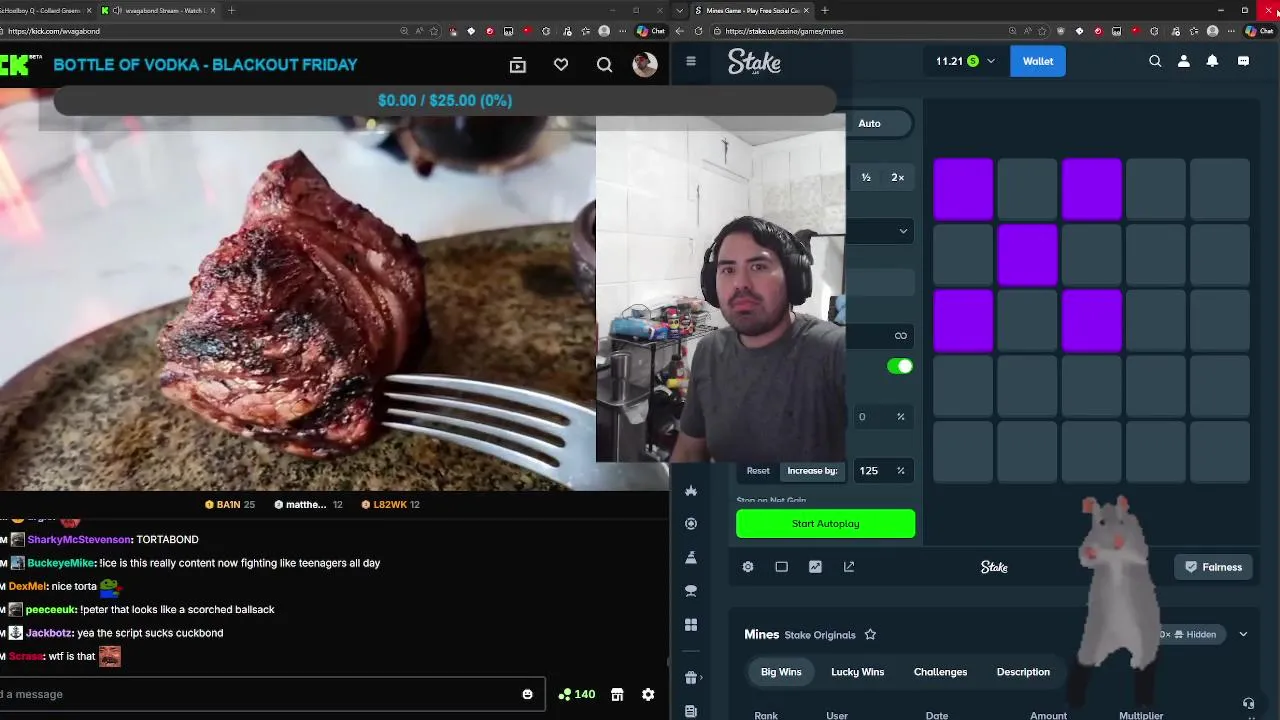Viewport: 1280px width, 720px height.
Task: Open the Stake hamburger menu
Action: coord(690,61)
